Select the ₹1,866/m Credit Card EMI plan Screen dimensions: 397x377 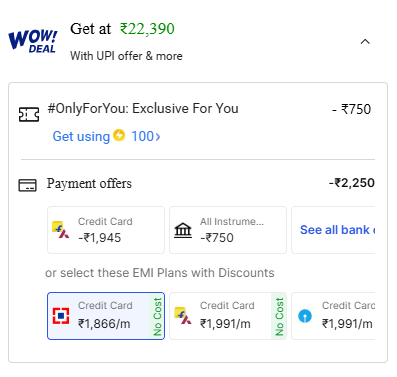106,316
